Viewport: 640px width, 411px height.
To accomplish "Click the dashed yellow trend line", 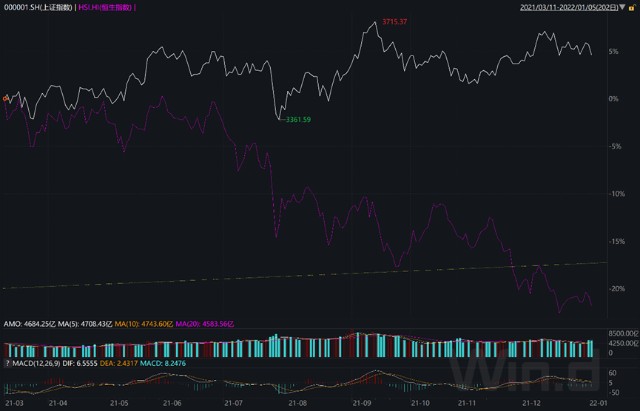I will (x=300, y=275).
